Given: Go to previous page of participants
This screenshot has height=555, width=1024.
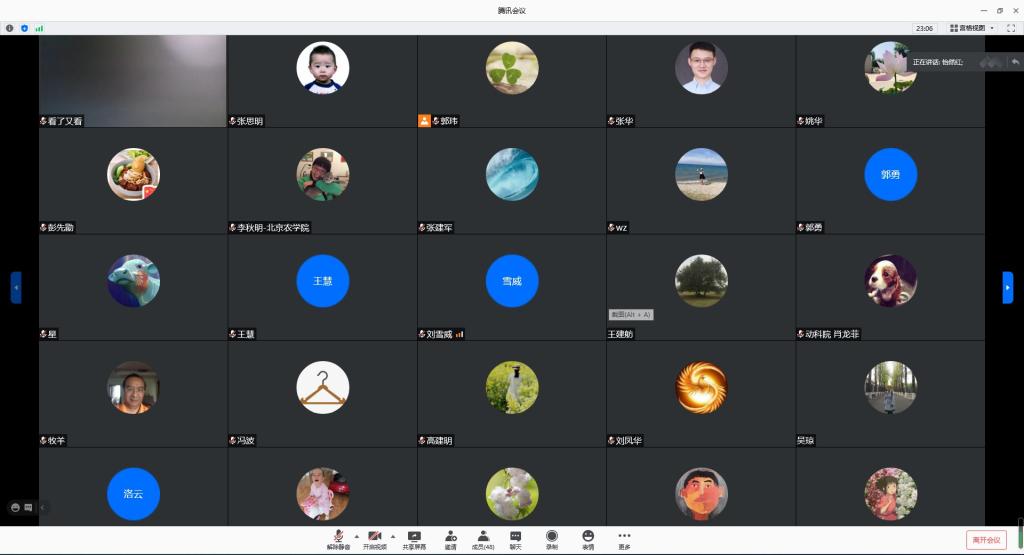Looking at the screenshot, I should (16, 287).
